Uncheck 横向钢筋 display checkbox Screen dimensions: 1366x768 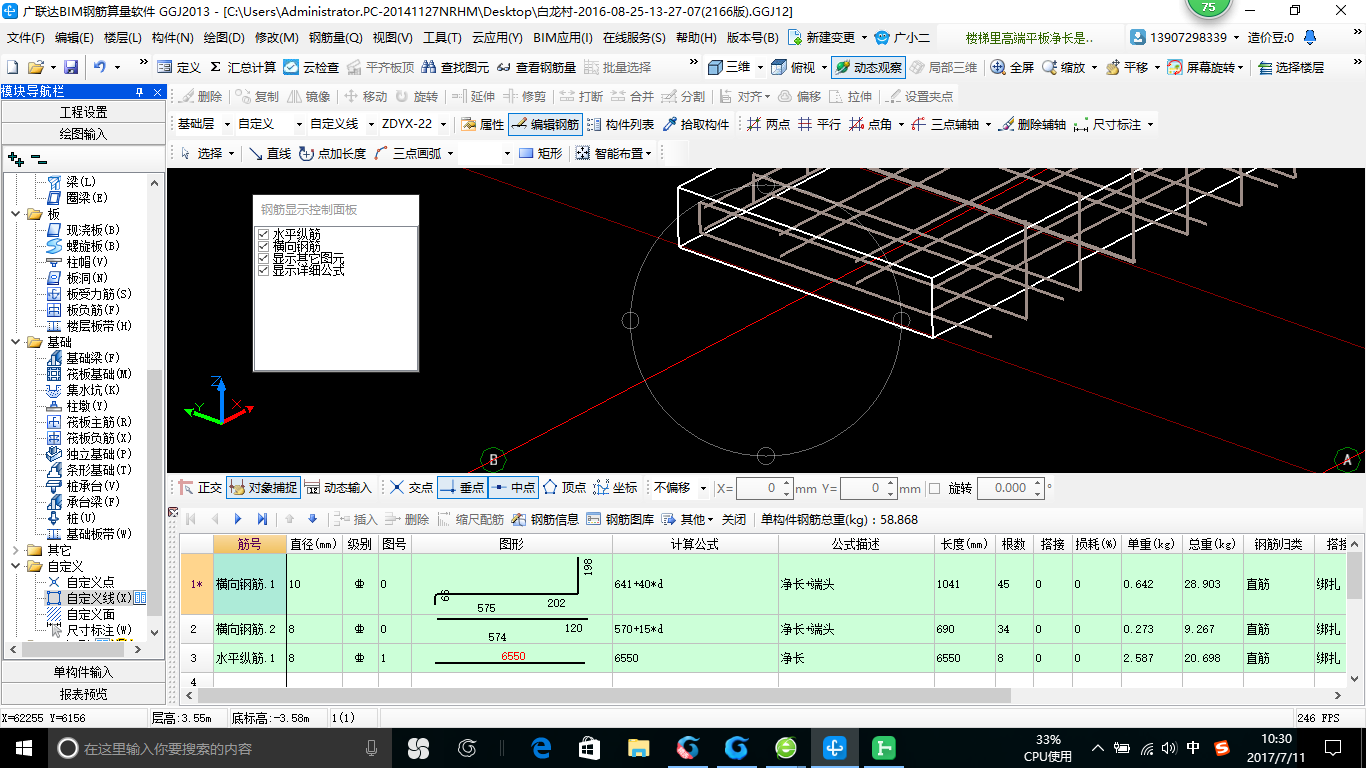click(264, 246)
